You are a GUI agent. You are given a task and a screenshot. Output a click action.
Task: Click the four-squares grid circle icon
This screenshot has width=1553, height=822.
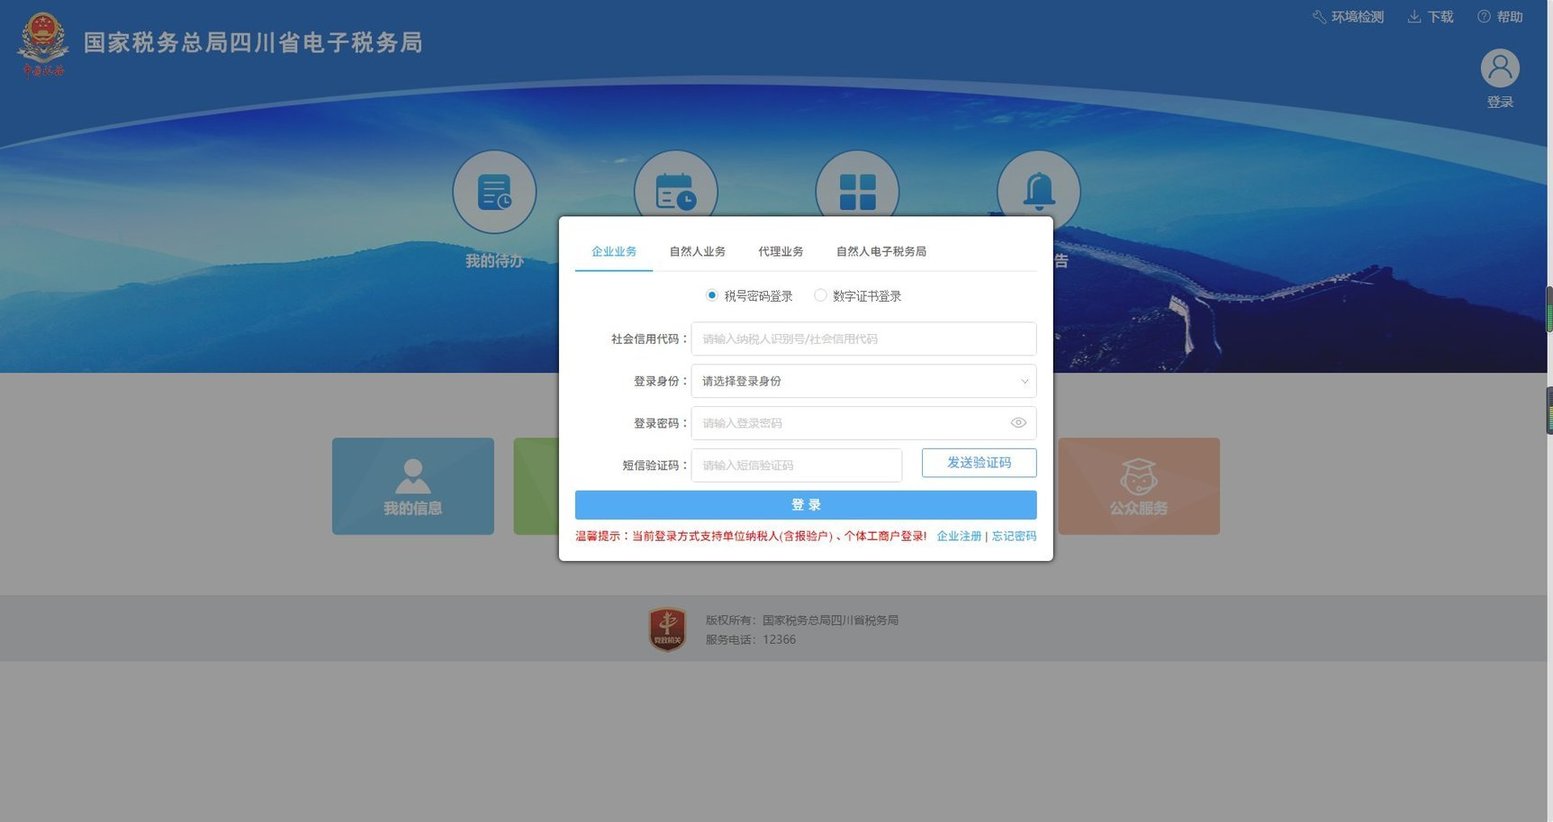click(x=857, y=184)
